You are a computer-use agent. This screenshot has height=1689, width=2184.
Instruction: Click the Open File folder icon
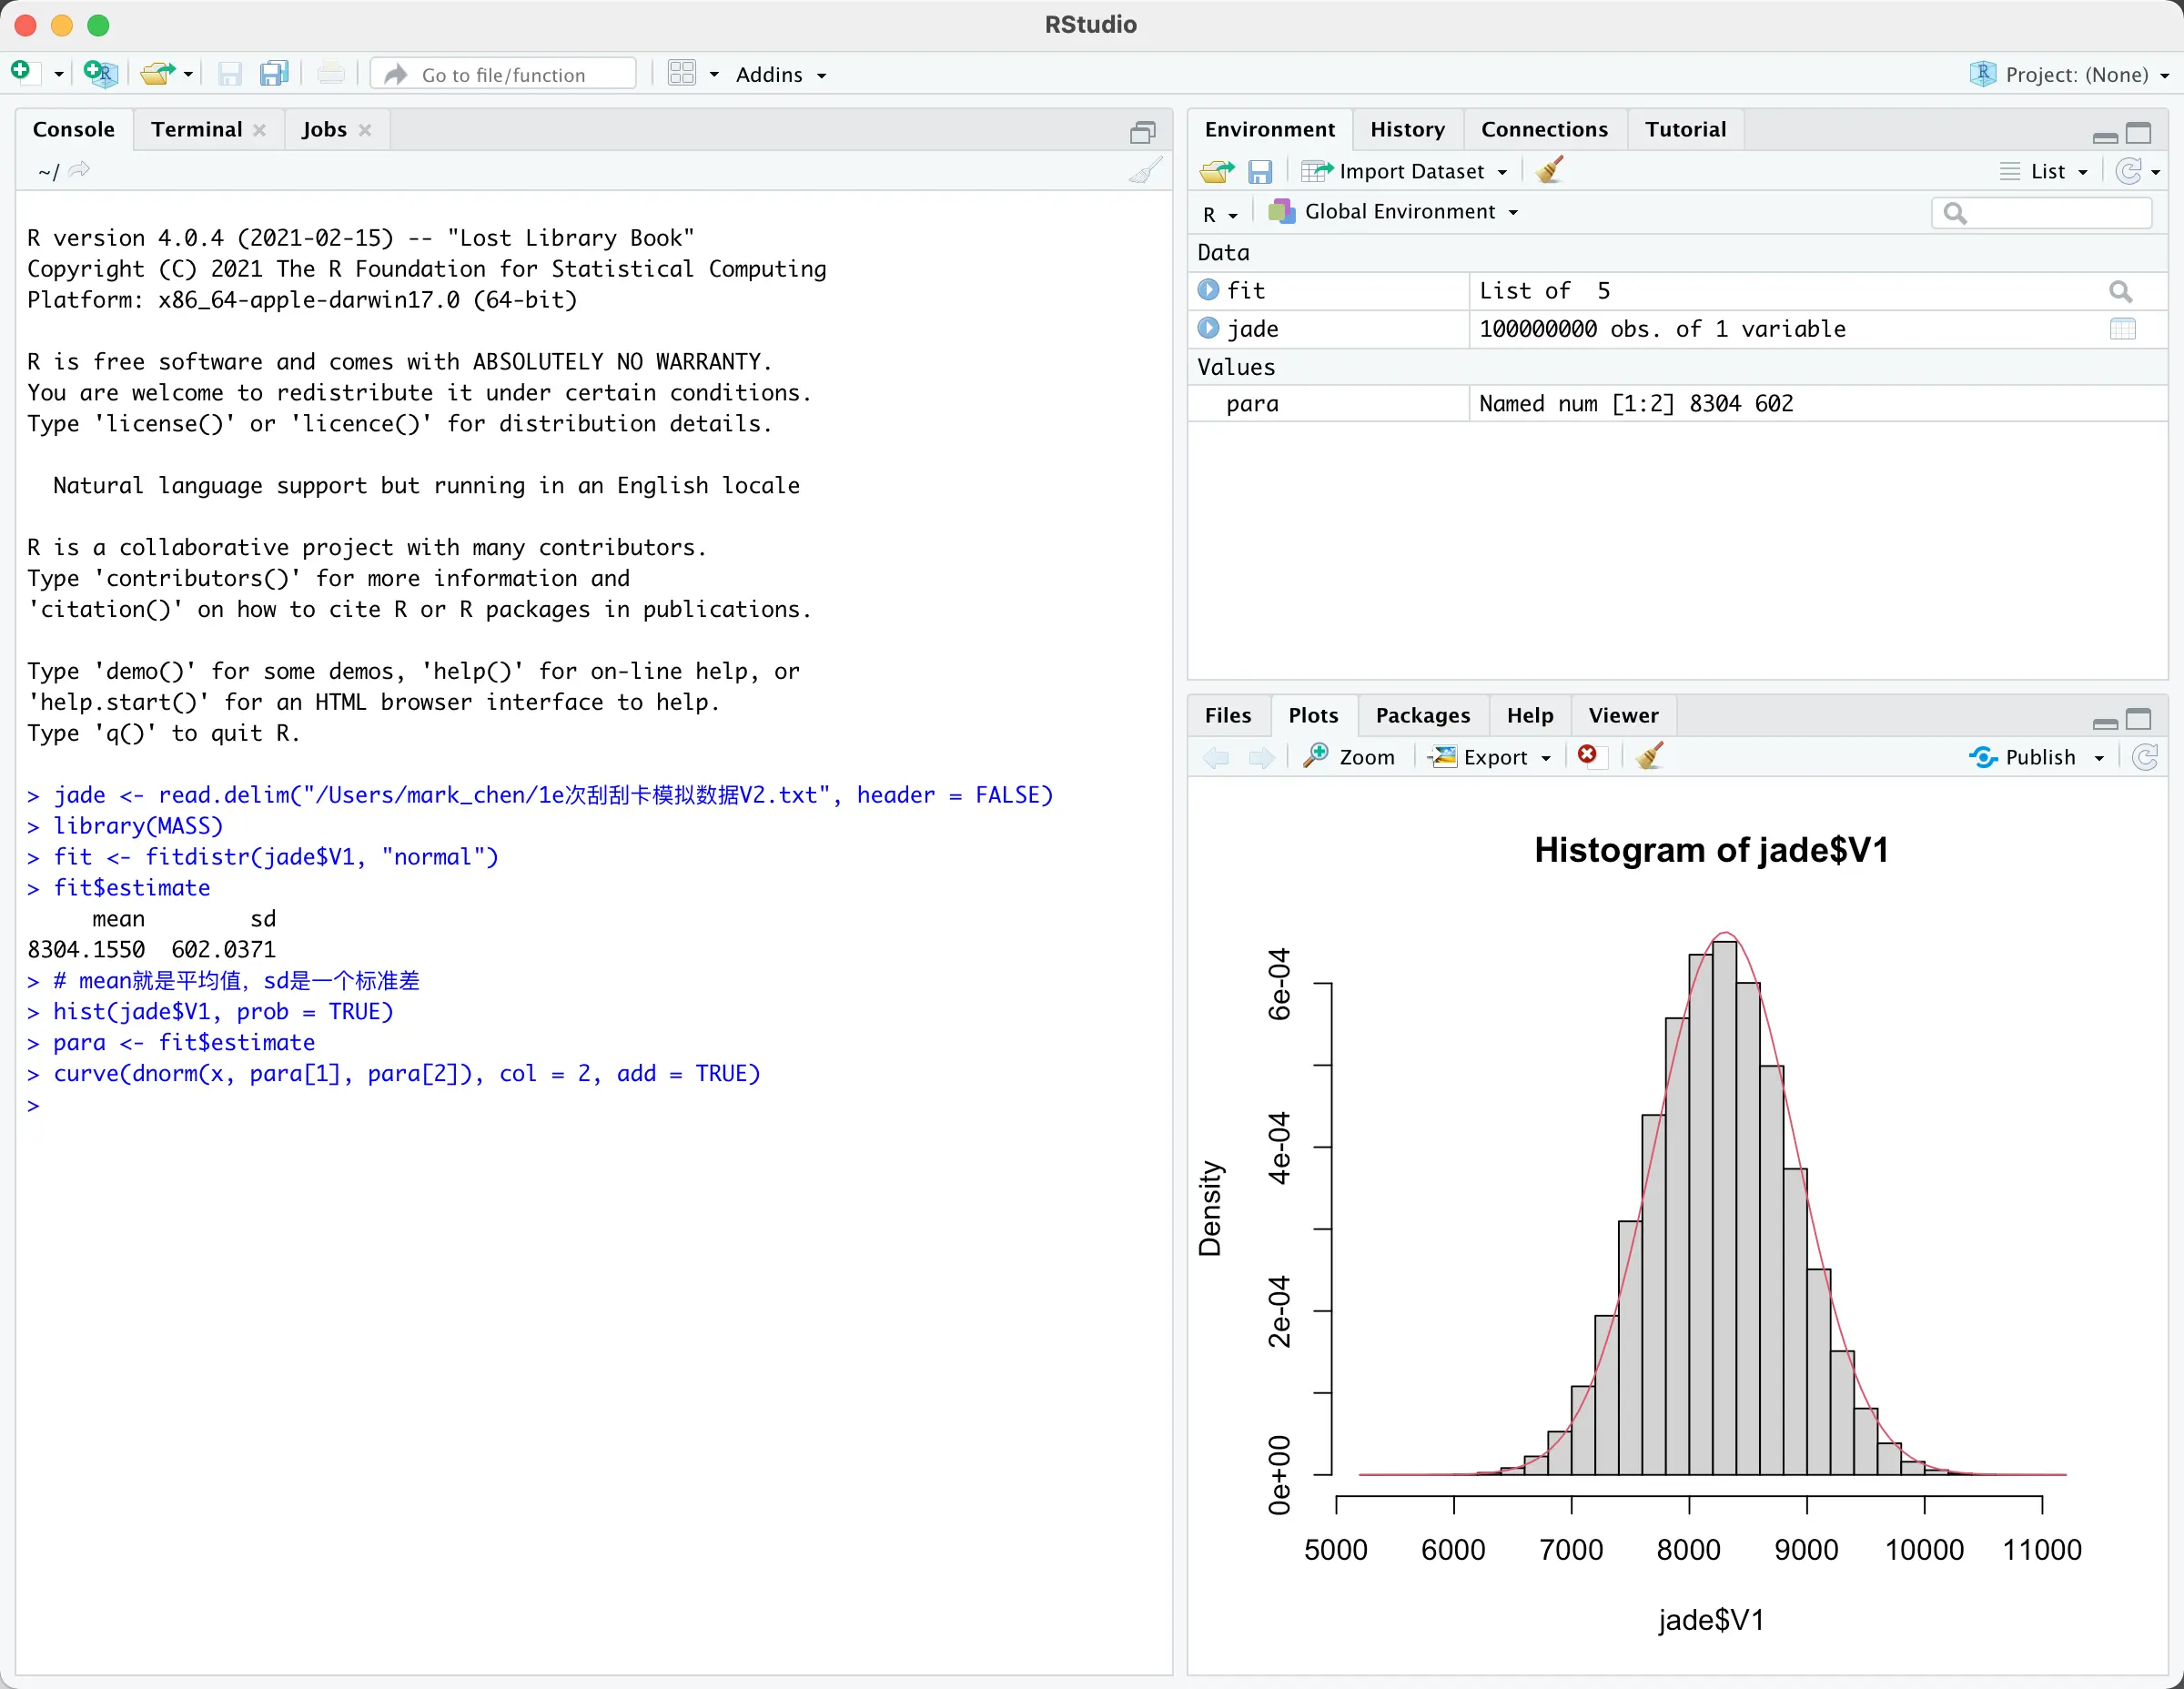click(x=157, y=73)
